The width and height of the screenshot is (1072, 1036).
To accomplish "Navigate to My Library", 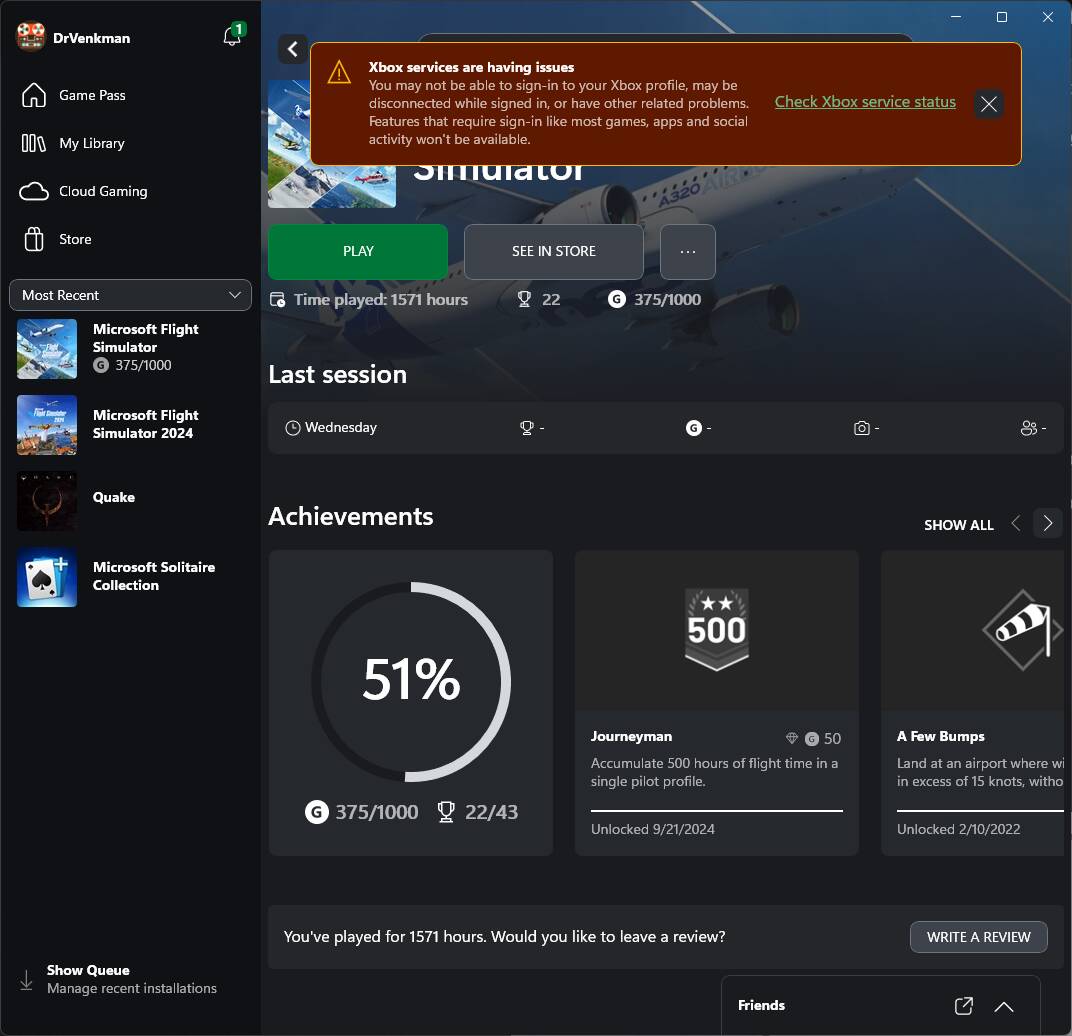I will click(x=91, y=143).
